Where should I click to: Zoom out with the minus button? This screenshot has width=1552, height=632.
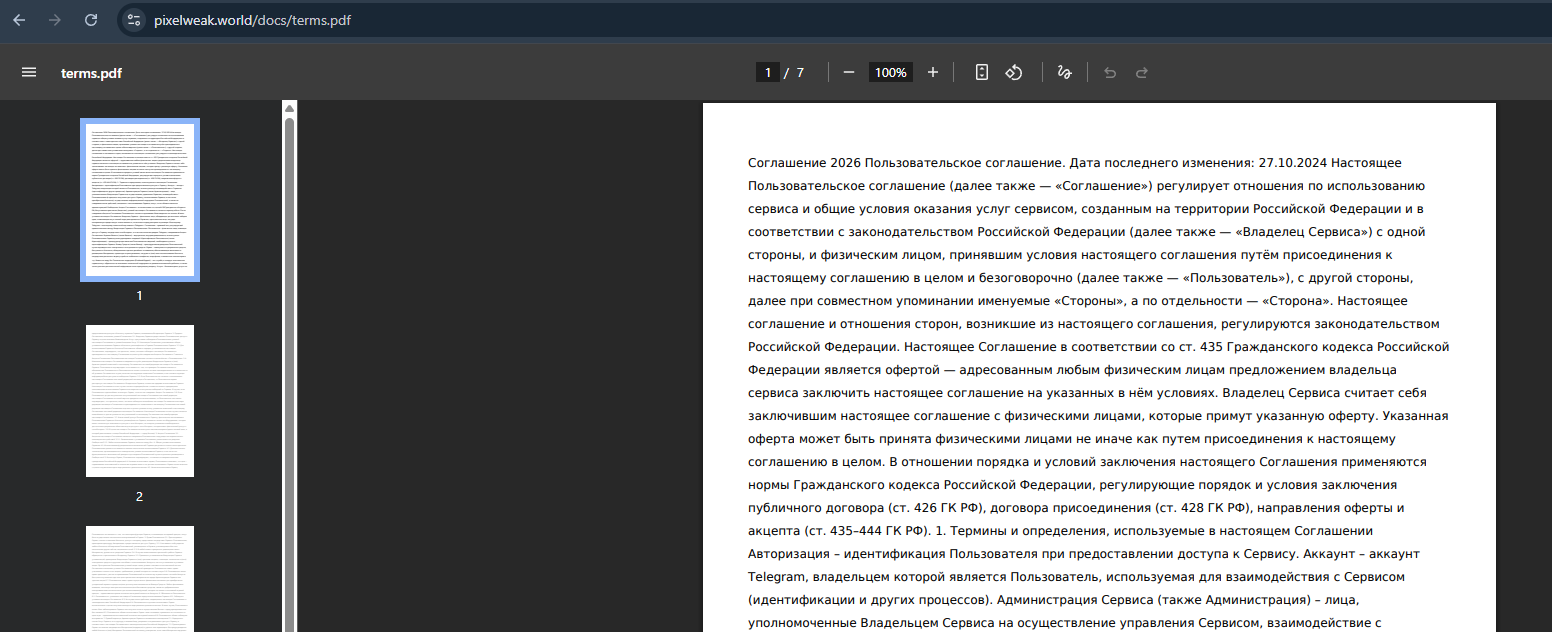(x=849, y=72)
